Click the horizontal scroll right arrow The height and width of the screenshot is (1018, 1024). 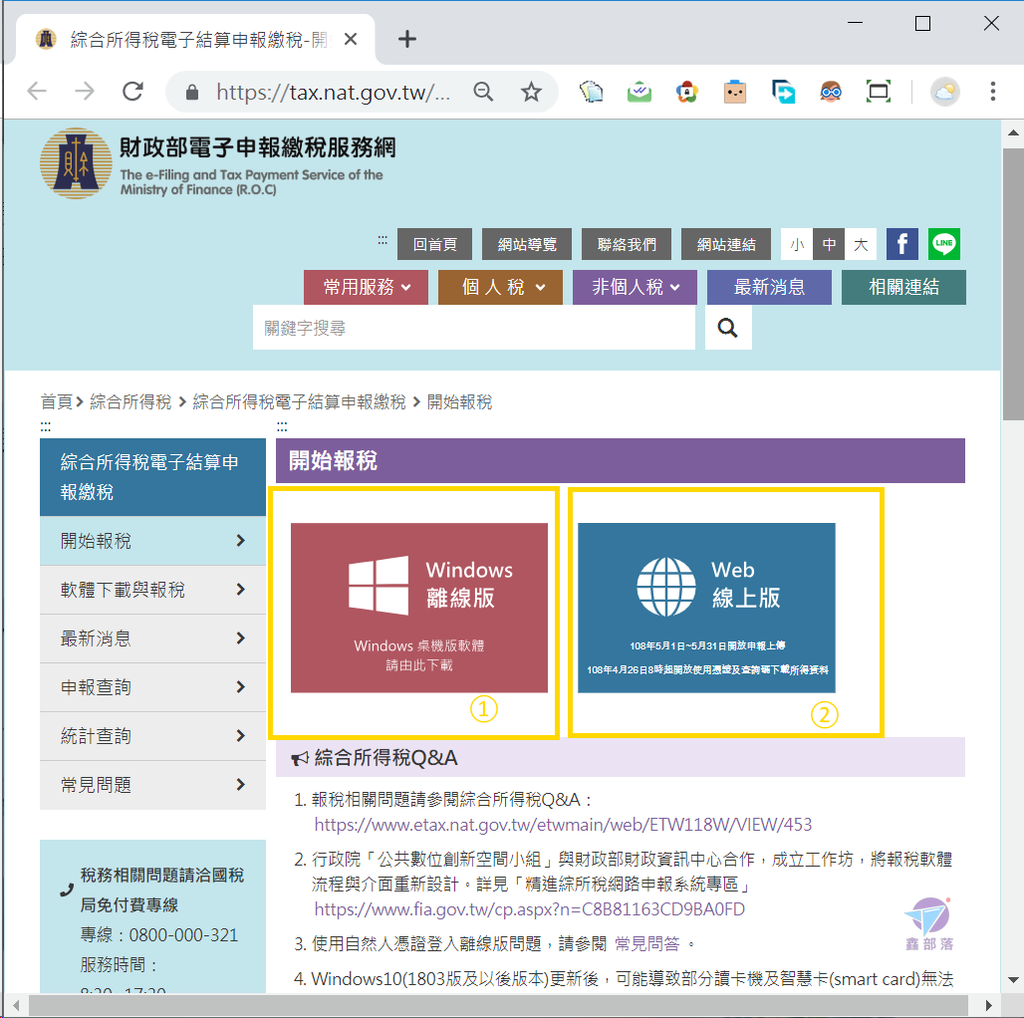tap(989, 1005)
